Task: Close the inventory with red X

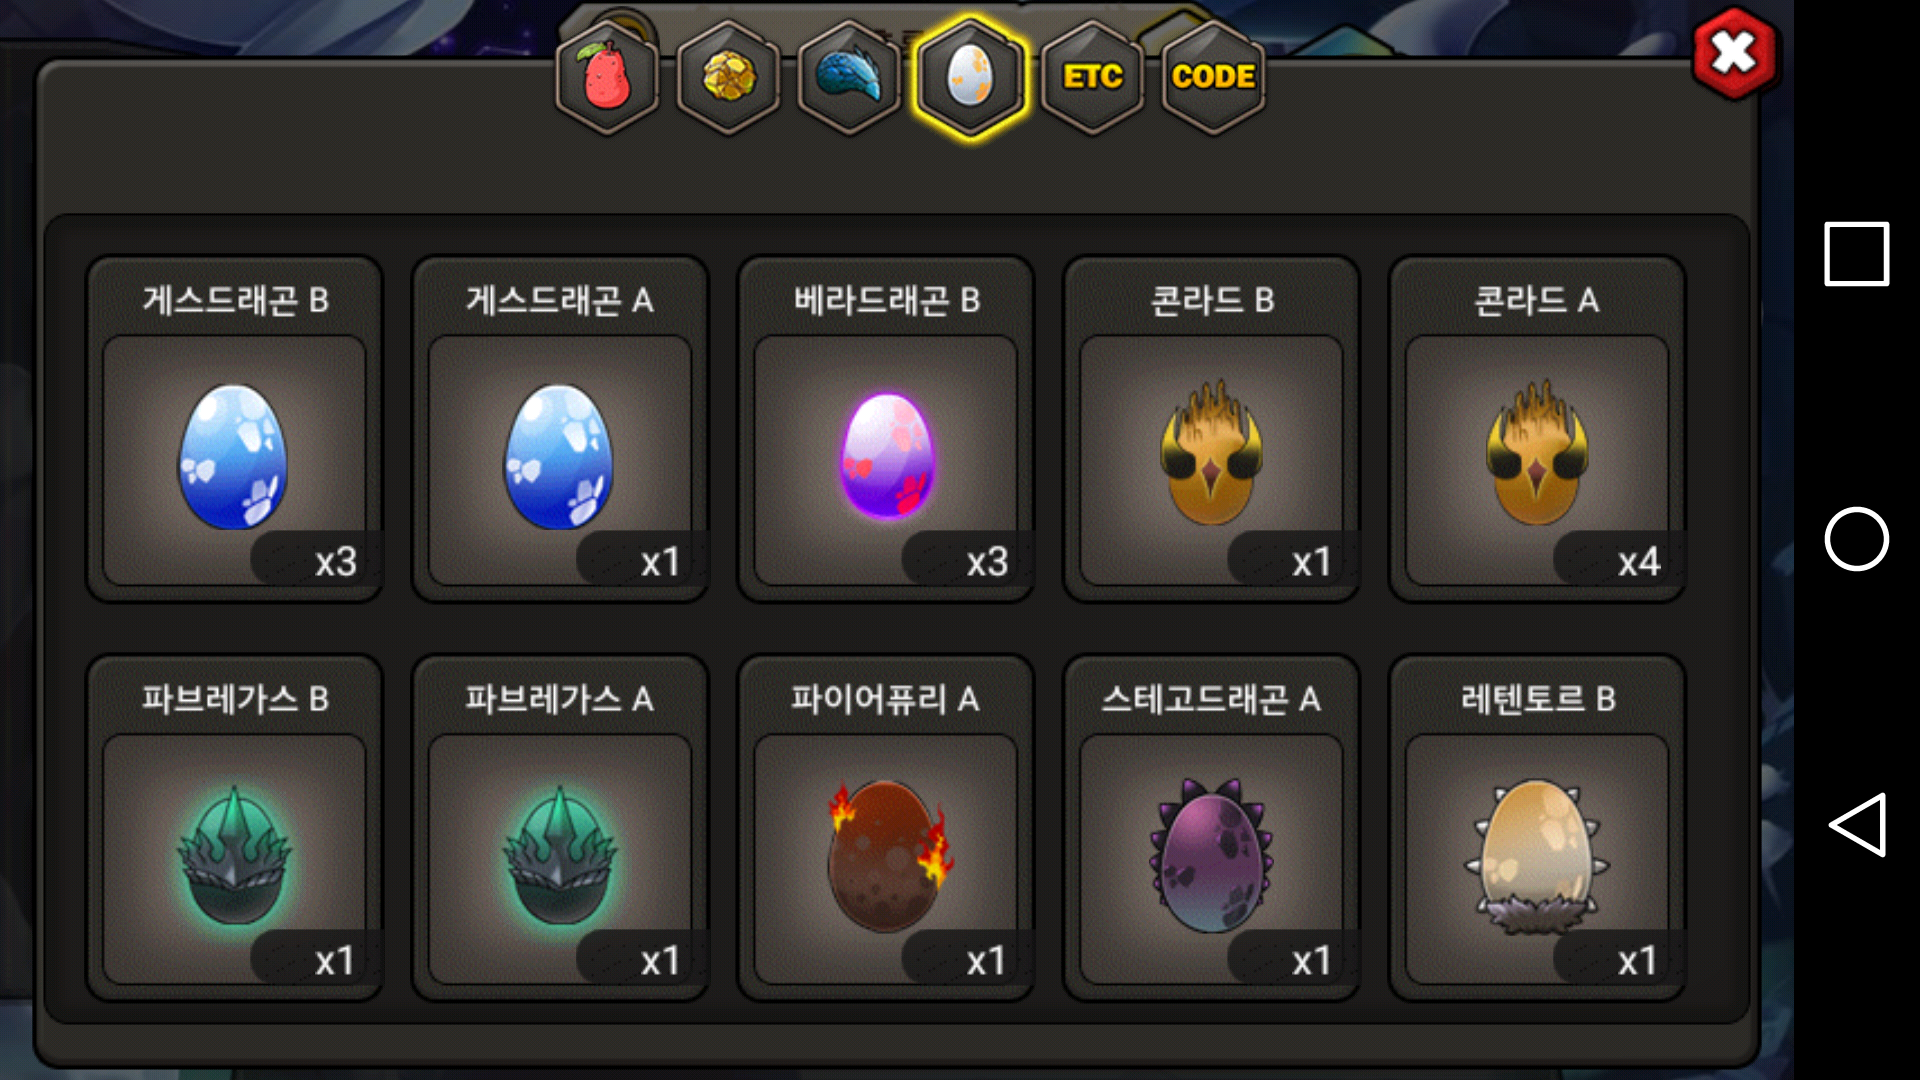Action: 1734,53
